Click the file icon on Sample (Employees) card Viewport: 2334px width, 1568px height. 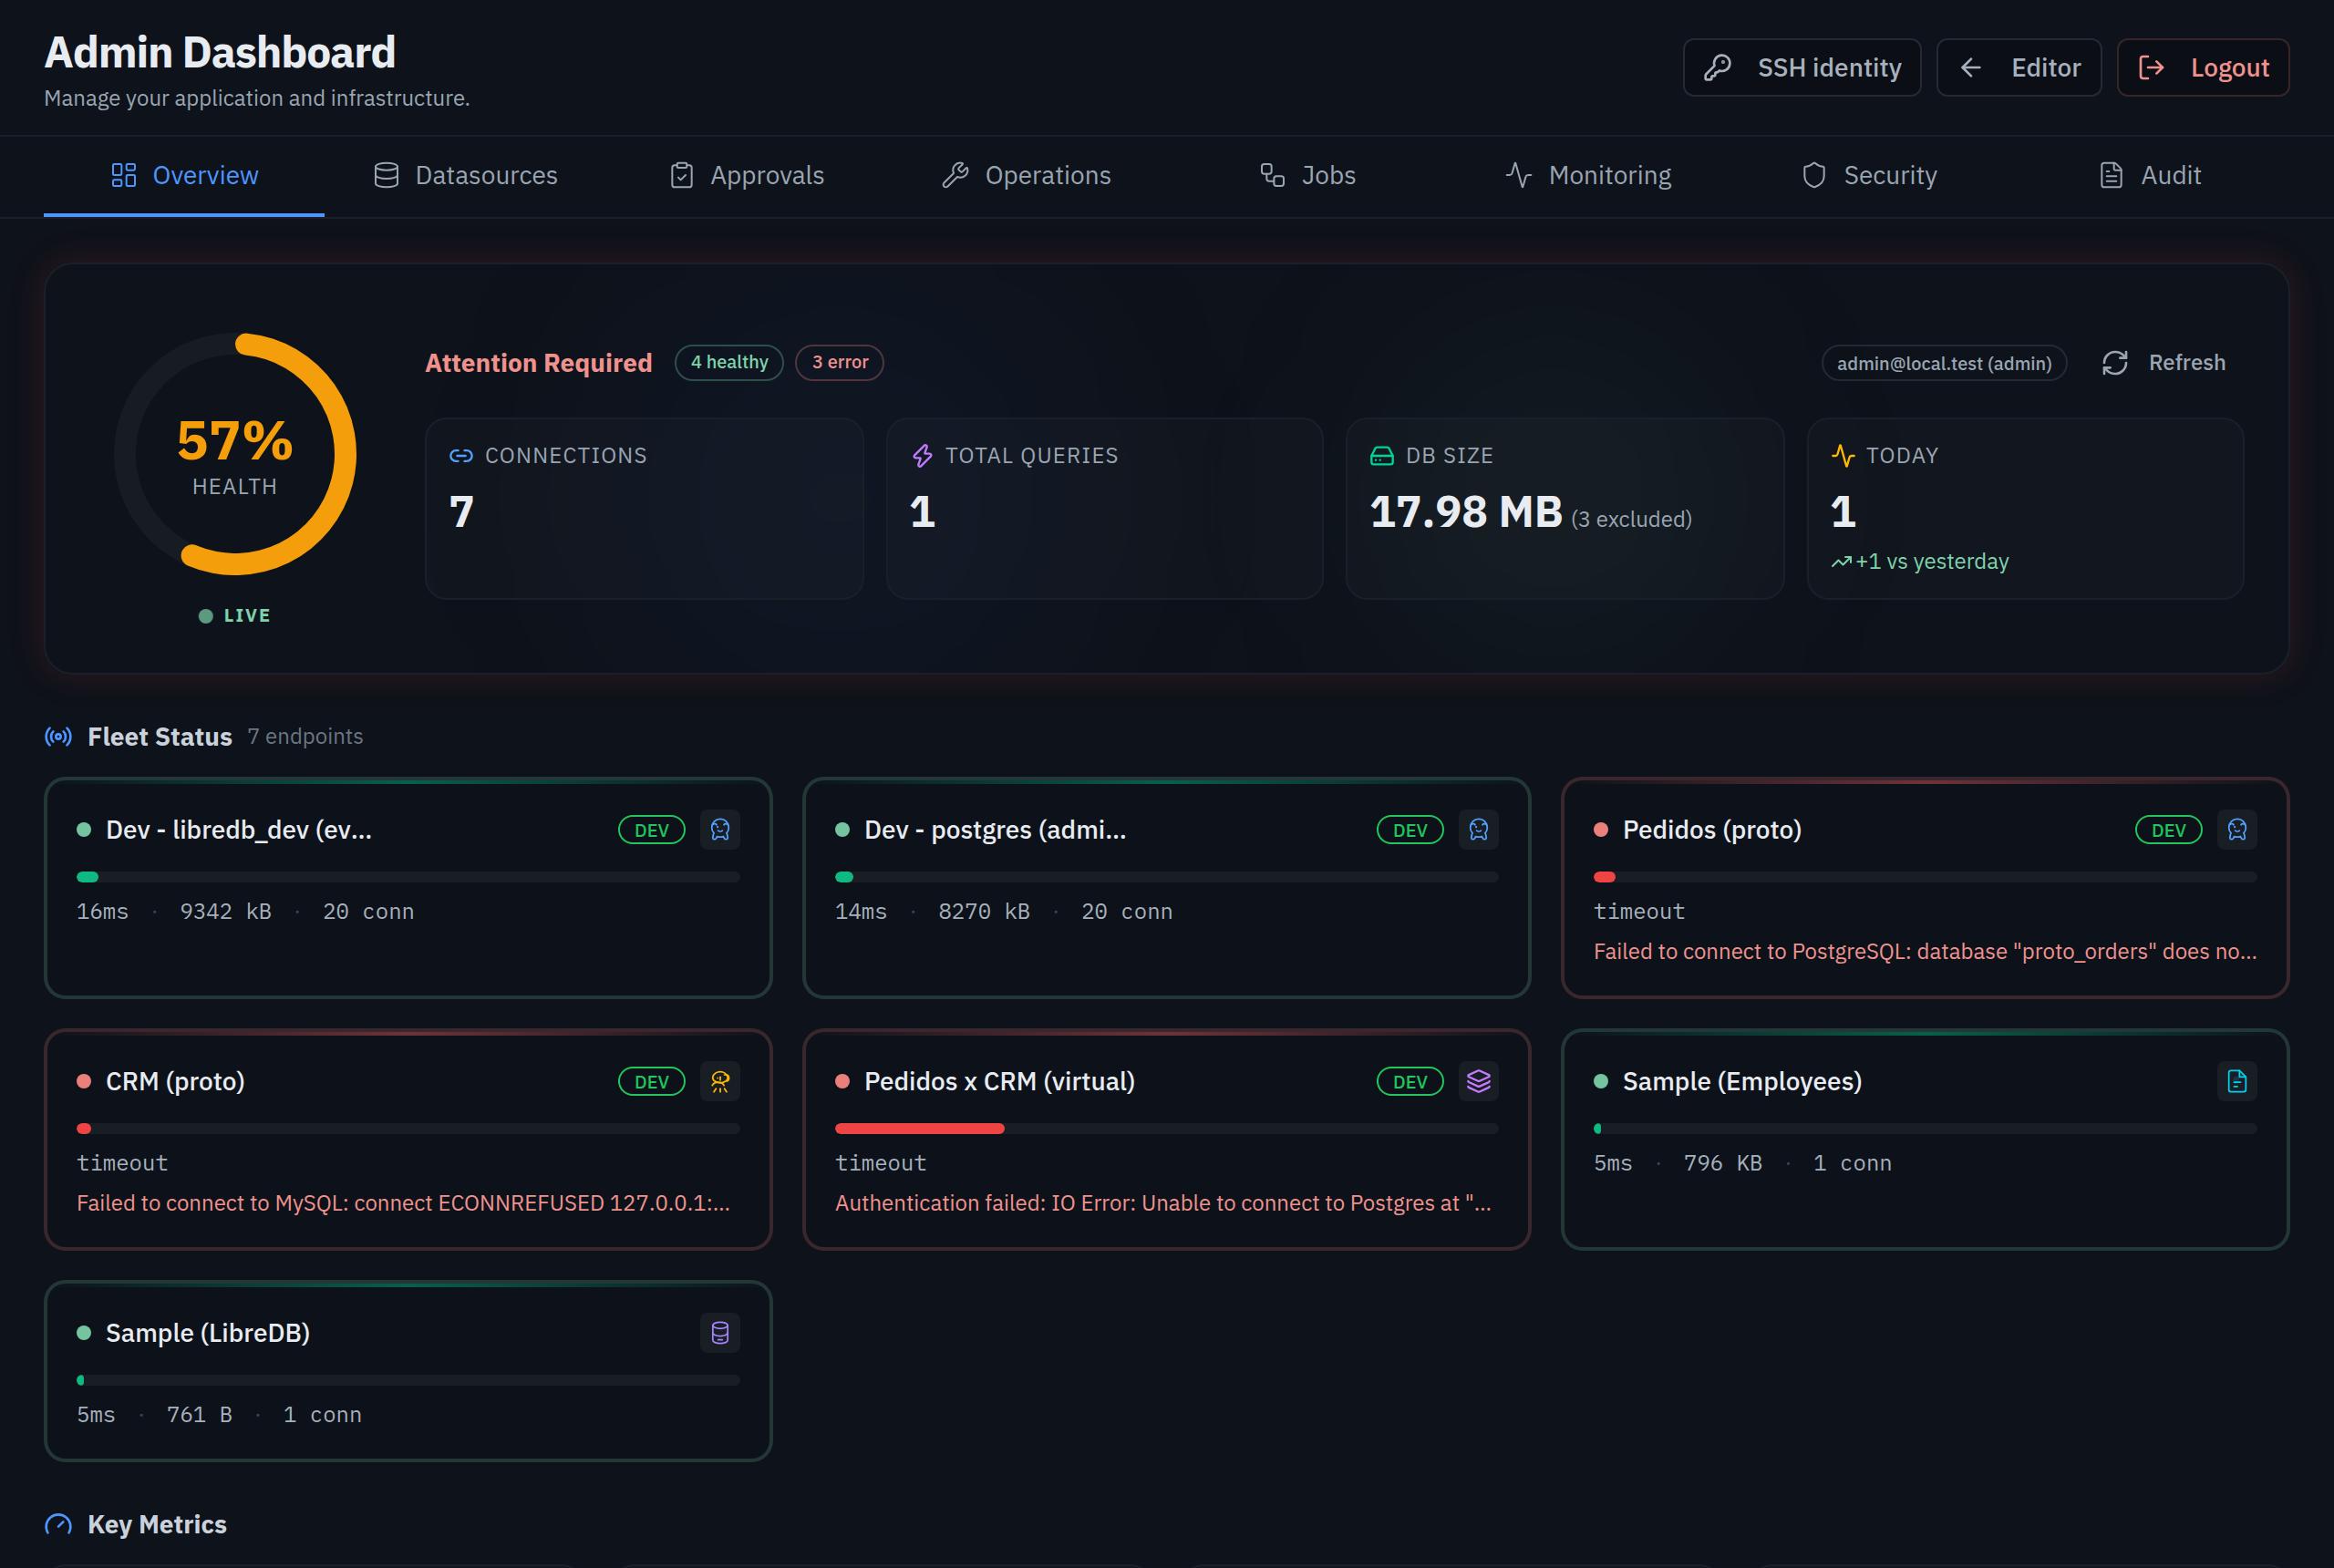(2237, 1082)
